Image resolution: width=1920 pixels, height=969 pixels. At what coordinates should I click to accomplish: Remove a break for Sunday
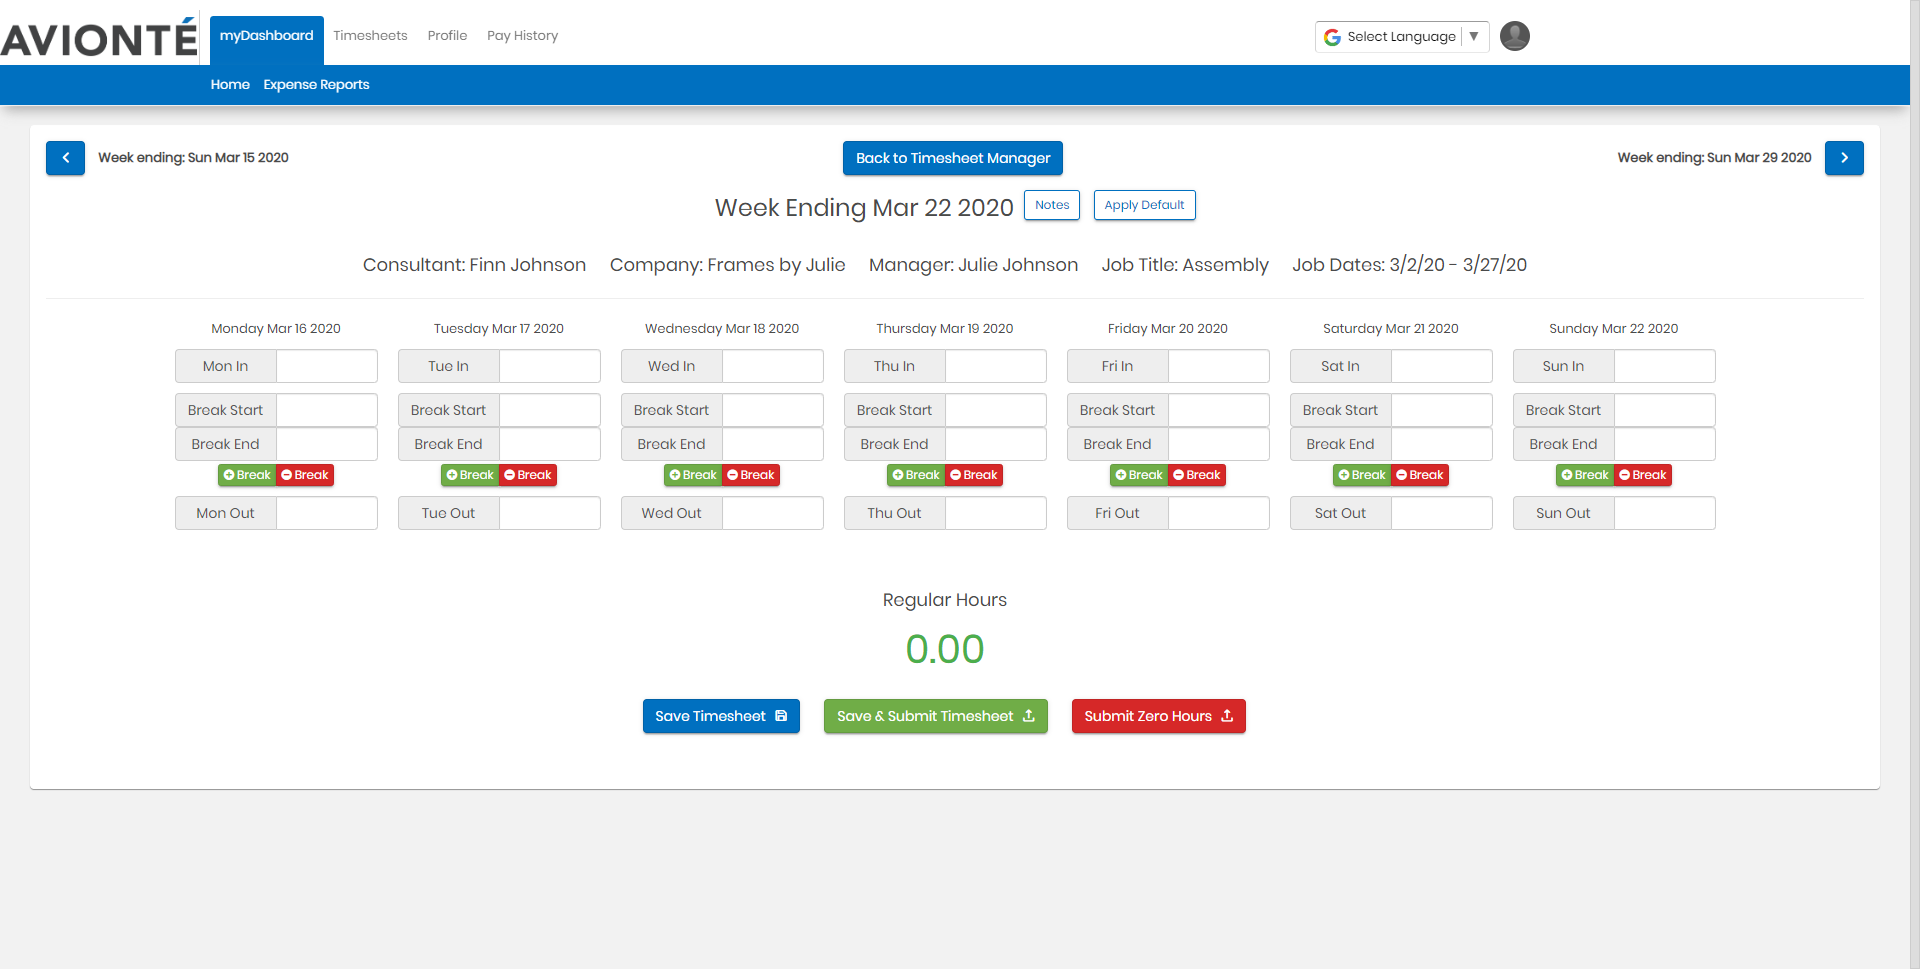click(x=1643, y=475)
